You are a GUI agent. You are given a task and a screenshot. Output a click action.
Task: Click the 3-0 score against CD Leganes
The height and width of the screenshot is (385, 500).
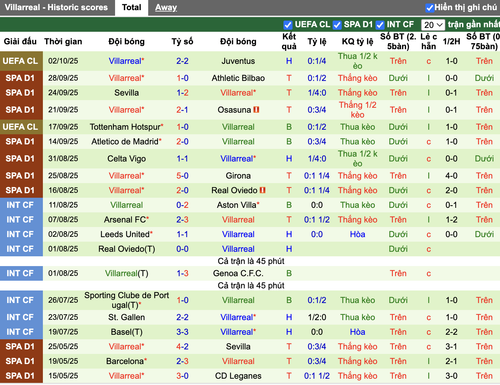pyautogui.click(x=182, y=376)
